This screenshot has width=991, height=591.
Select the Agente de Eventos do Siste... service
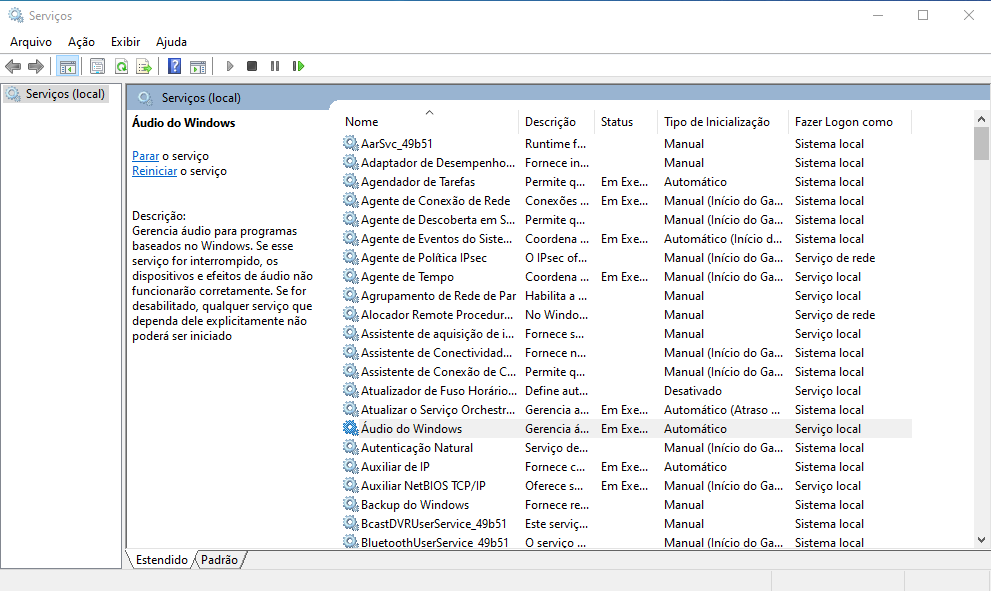437,239
